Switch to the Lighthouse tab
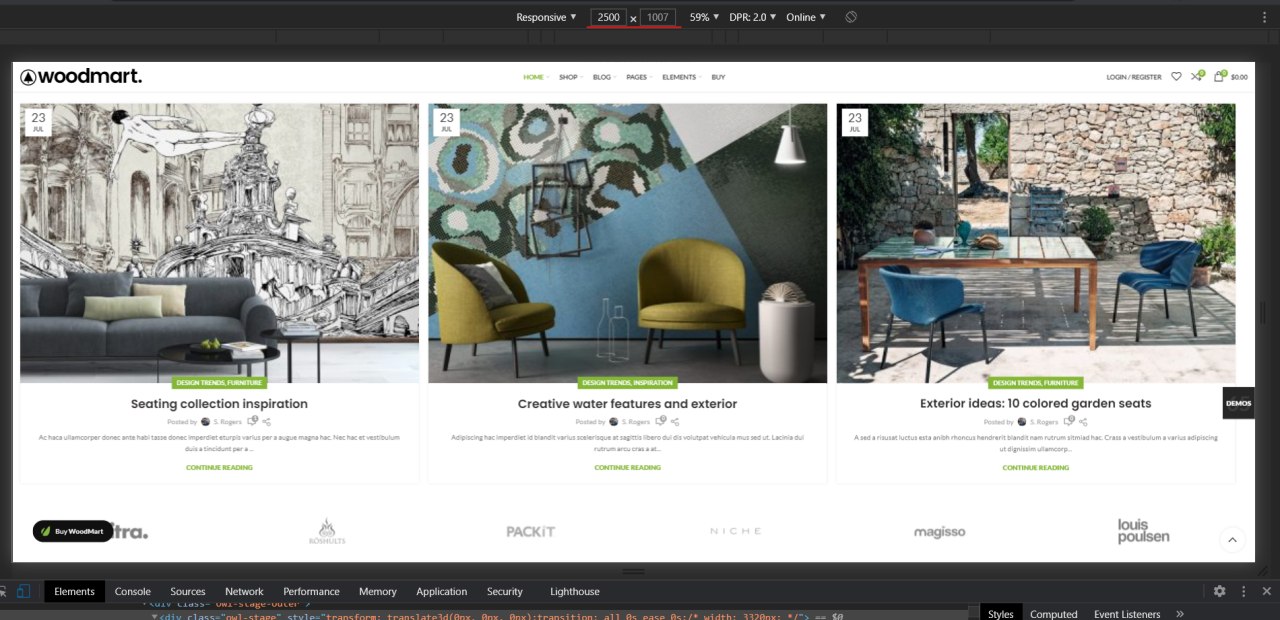The height and width of the screenshot is (620, 1280). [x=575, y=591]
